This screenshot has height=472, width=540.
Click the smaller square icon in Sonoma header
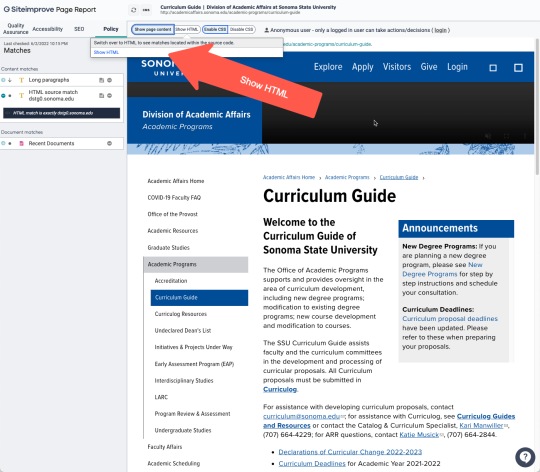pos(493,68)
